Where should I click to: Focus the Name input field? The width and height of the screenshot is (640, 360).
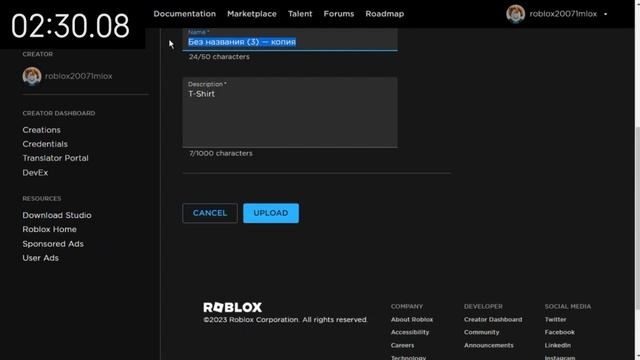[290, 40]
